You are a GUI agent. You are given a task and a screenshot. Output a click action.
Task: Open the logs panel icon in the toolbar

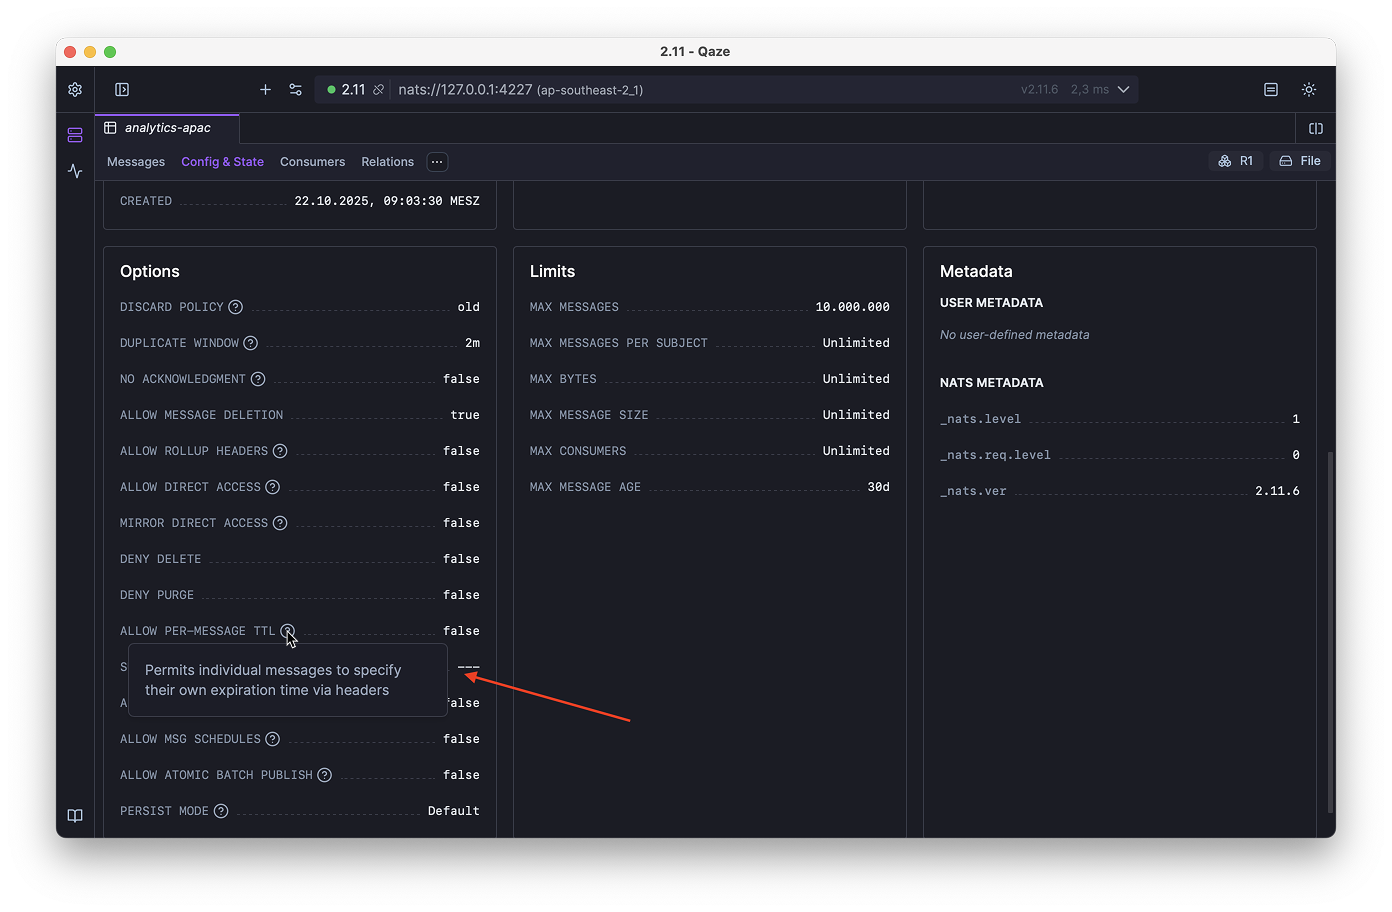point(1270,89)
